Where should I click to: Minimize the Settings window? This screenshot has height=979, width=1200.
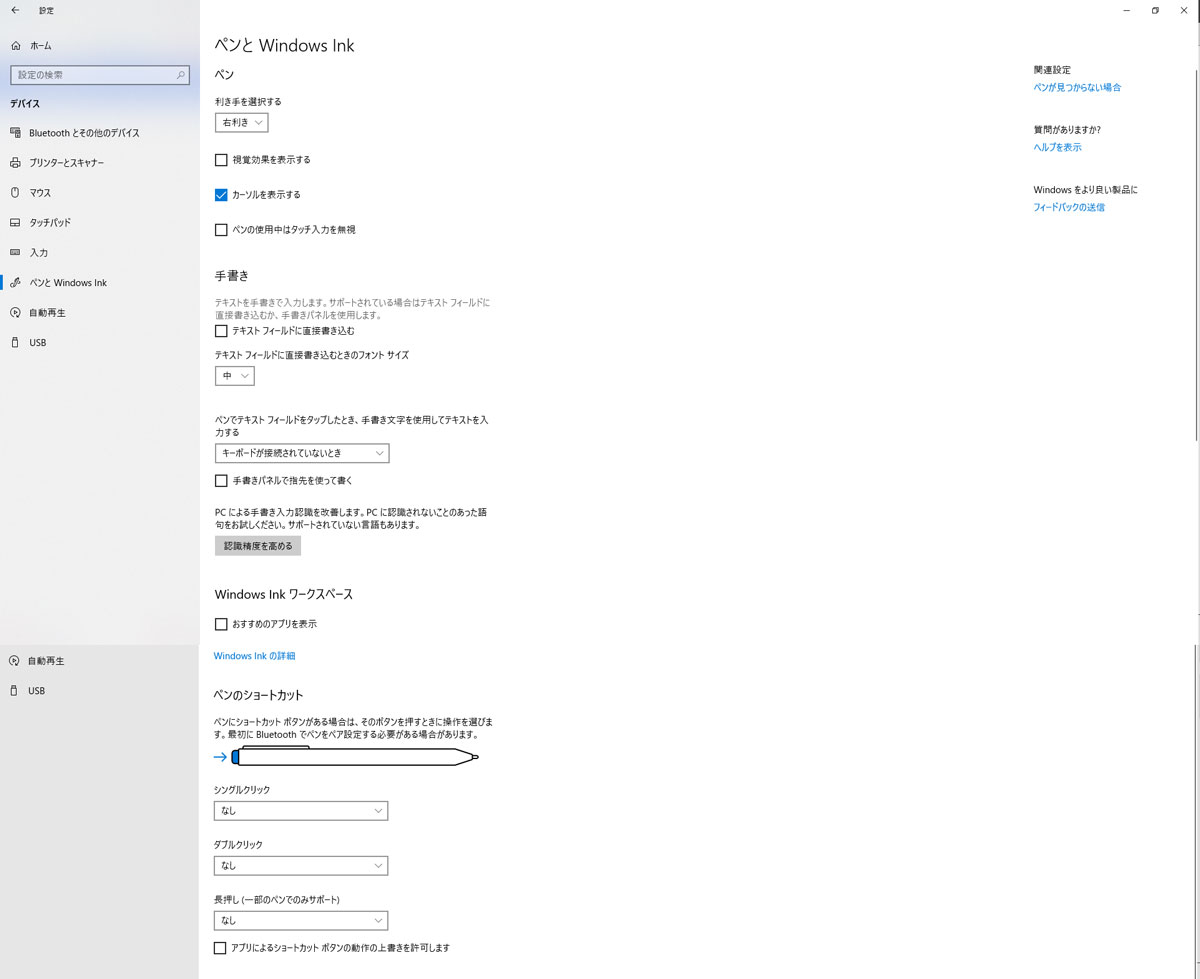tap(1125, 10)
